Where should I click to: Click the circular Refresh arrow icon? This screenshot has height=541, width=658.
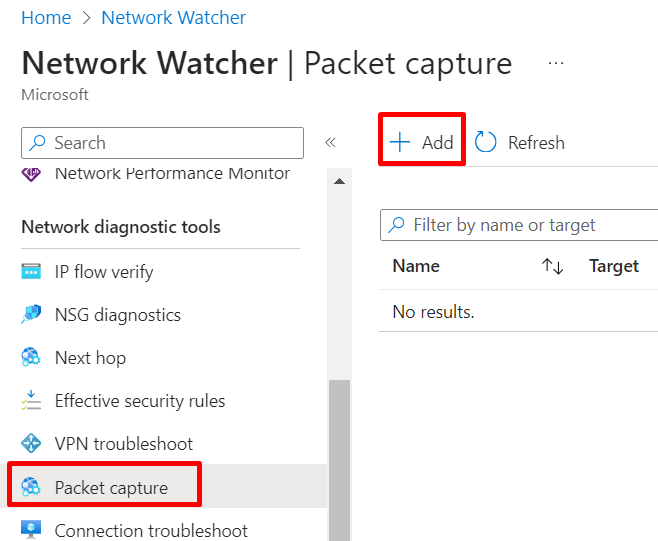click(x=486, y=142)
